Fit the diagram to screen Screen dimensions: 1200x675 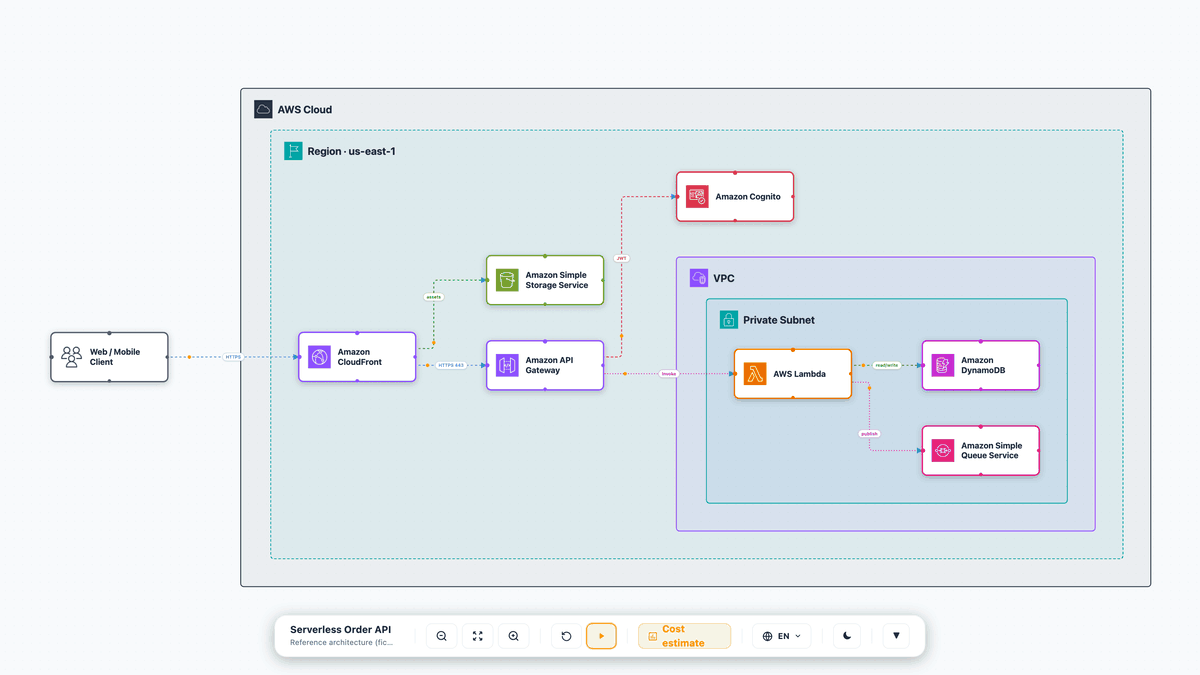[477, 636]
